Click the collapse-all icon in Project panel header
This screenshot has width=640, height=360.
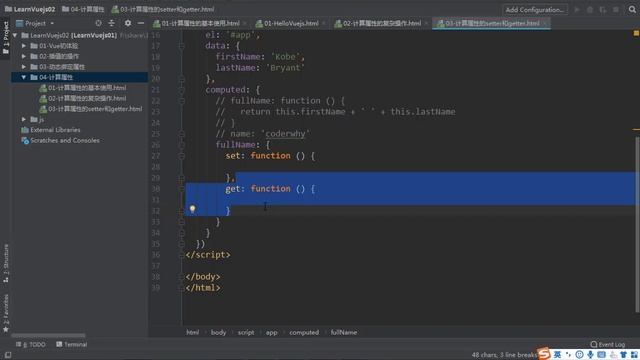(x=111, y=23)
